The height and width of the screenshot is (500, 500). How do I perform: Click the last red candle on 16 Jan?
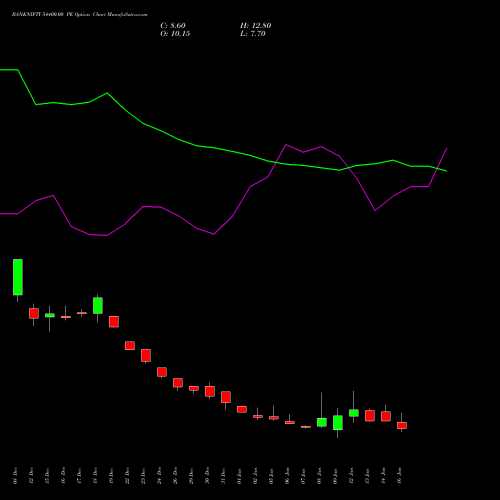[402, 425]
